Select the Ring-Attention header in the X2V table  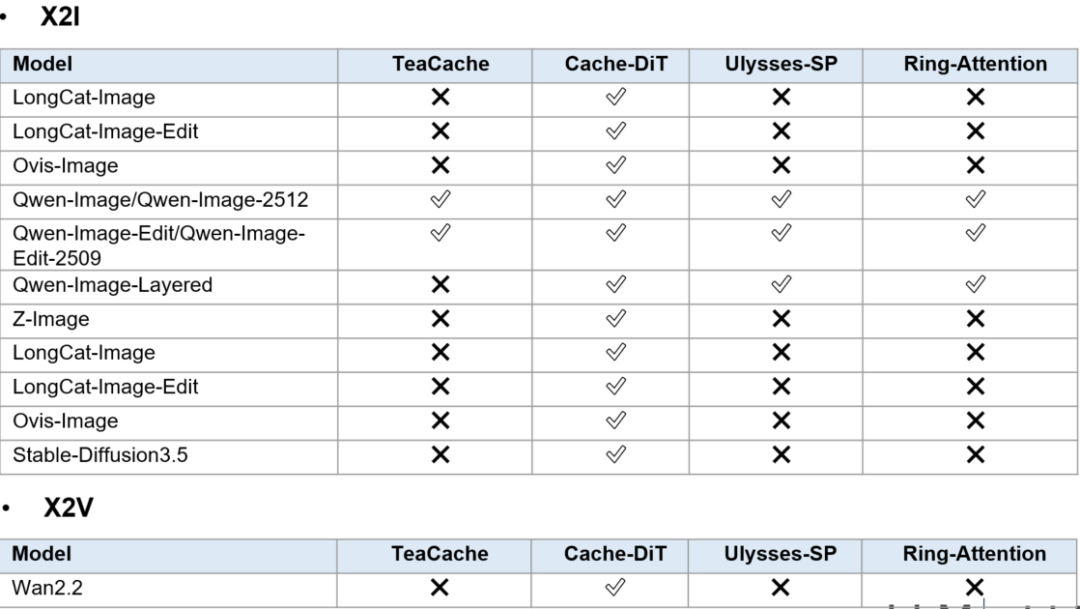click(975, 555)
